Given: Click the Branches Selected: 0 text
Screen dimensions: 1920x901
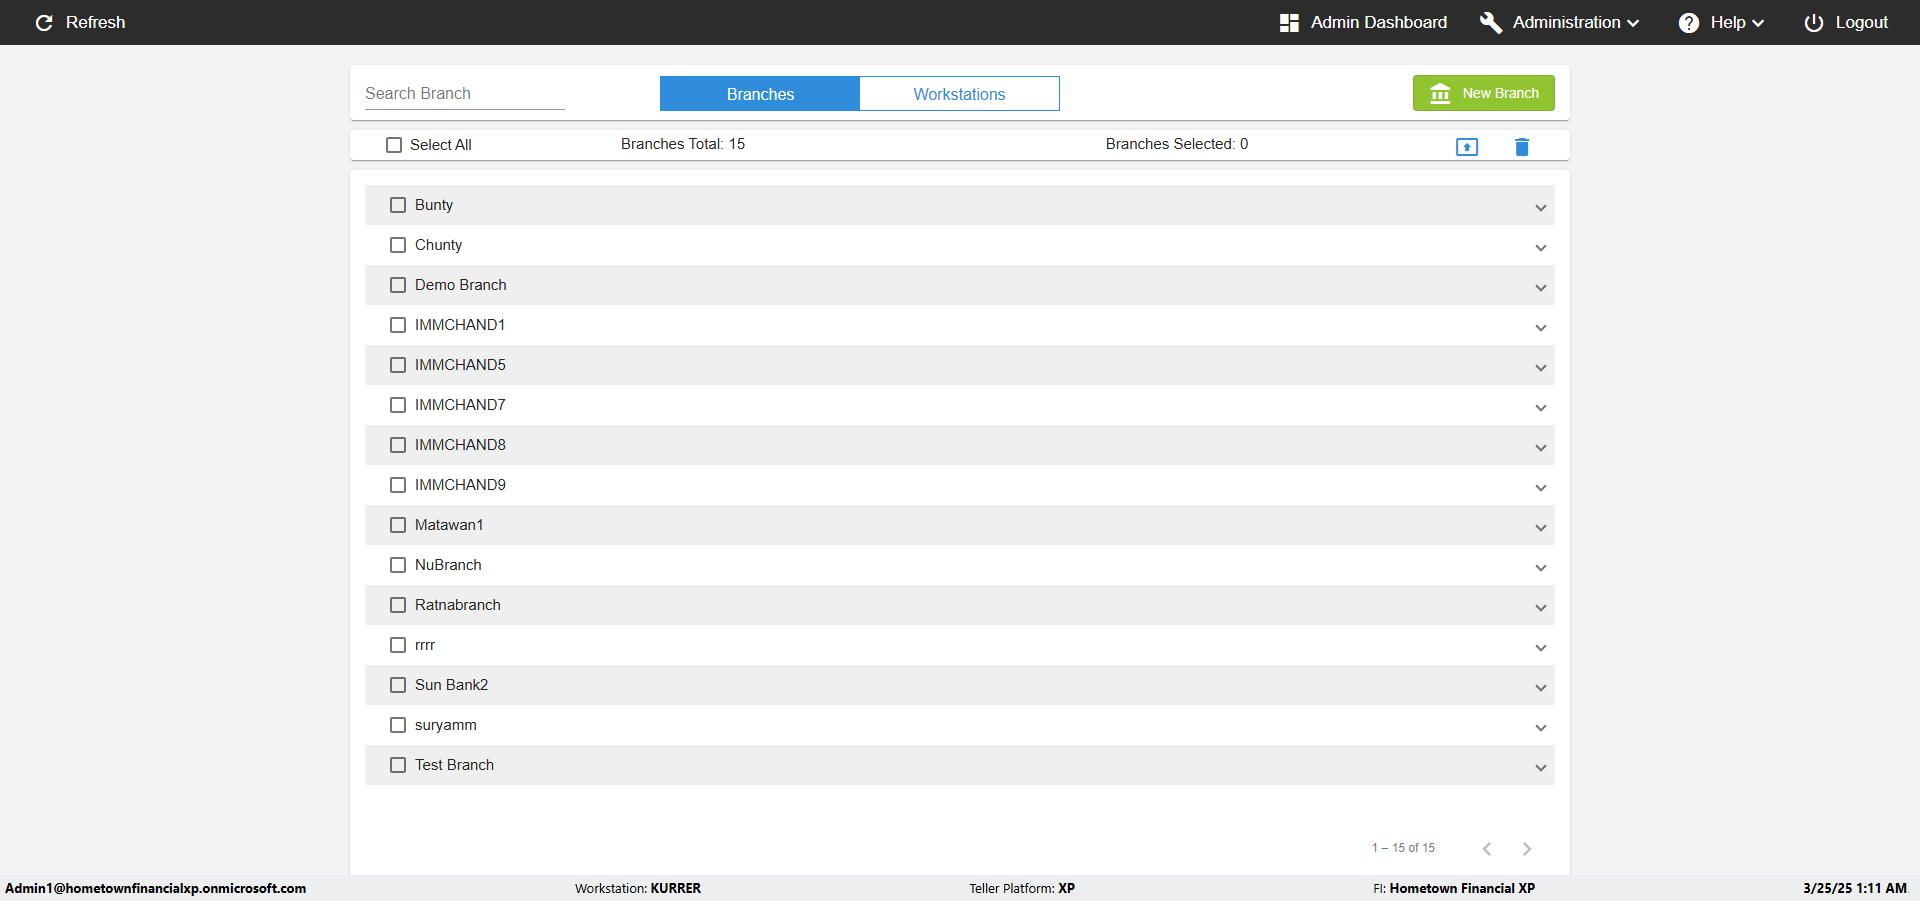Looking at the screenshot, I should coord(1177,144).
